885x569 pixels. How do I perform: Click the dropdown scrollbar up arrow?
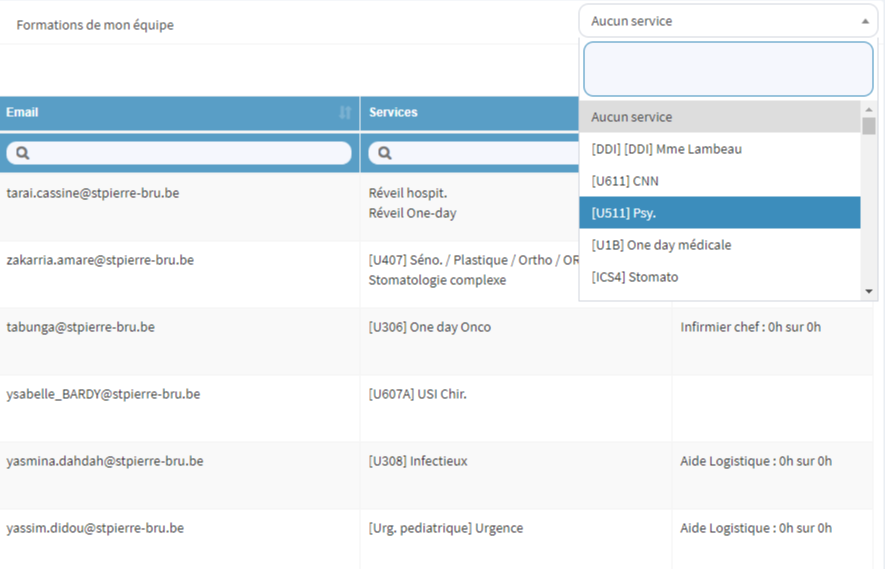(869, 110)
